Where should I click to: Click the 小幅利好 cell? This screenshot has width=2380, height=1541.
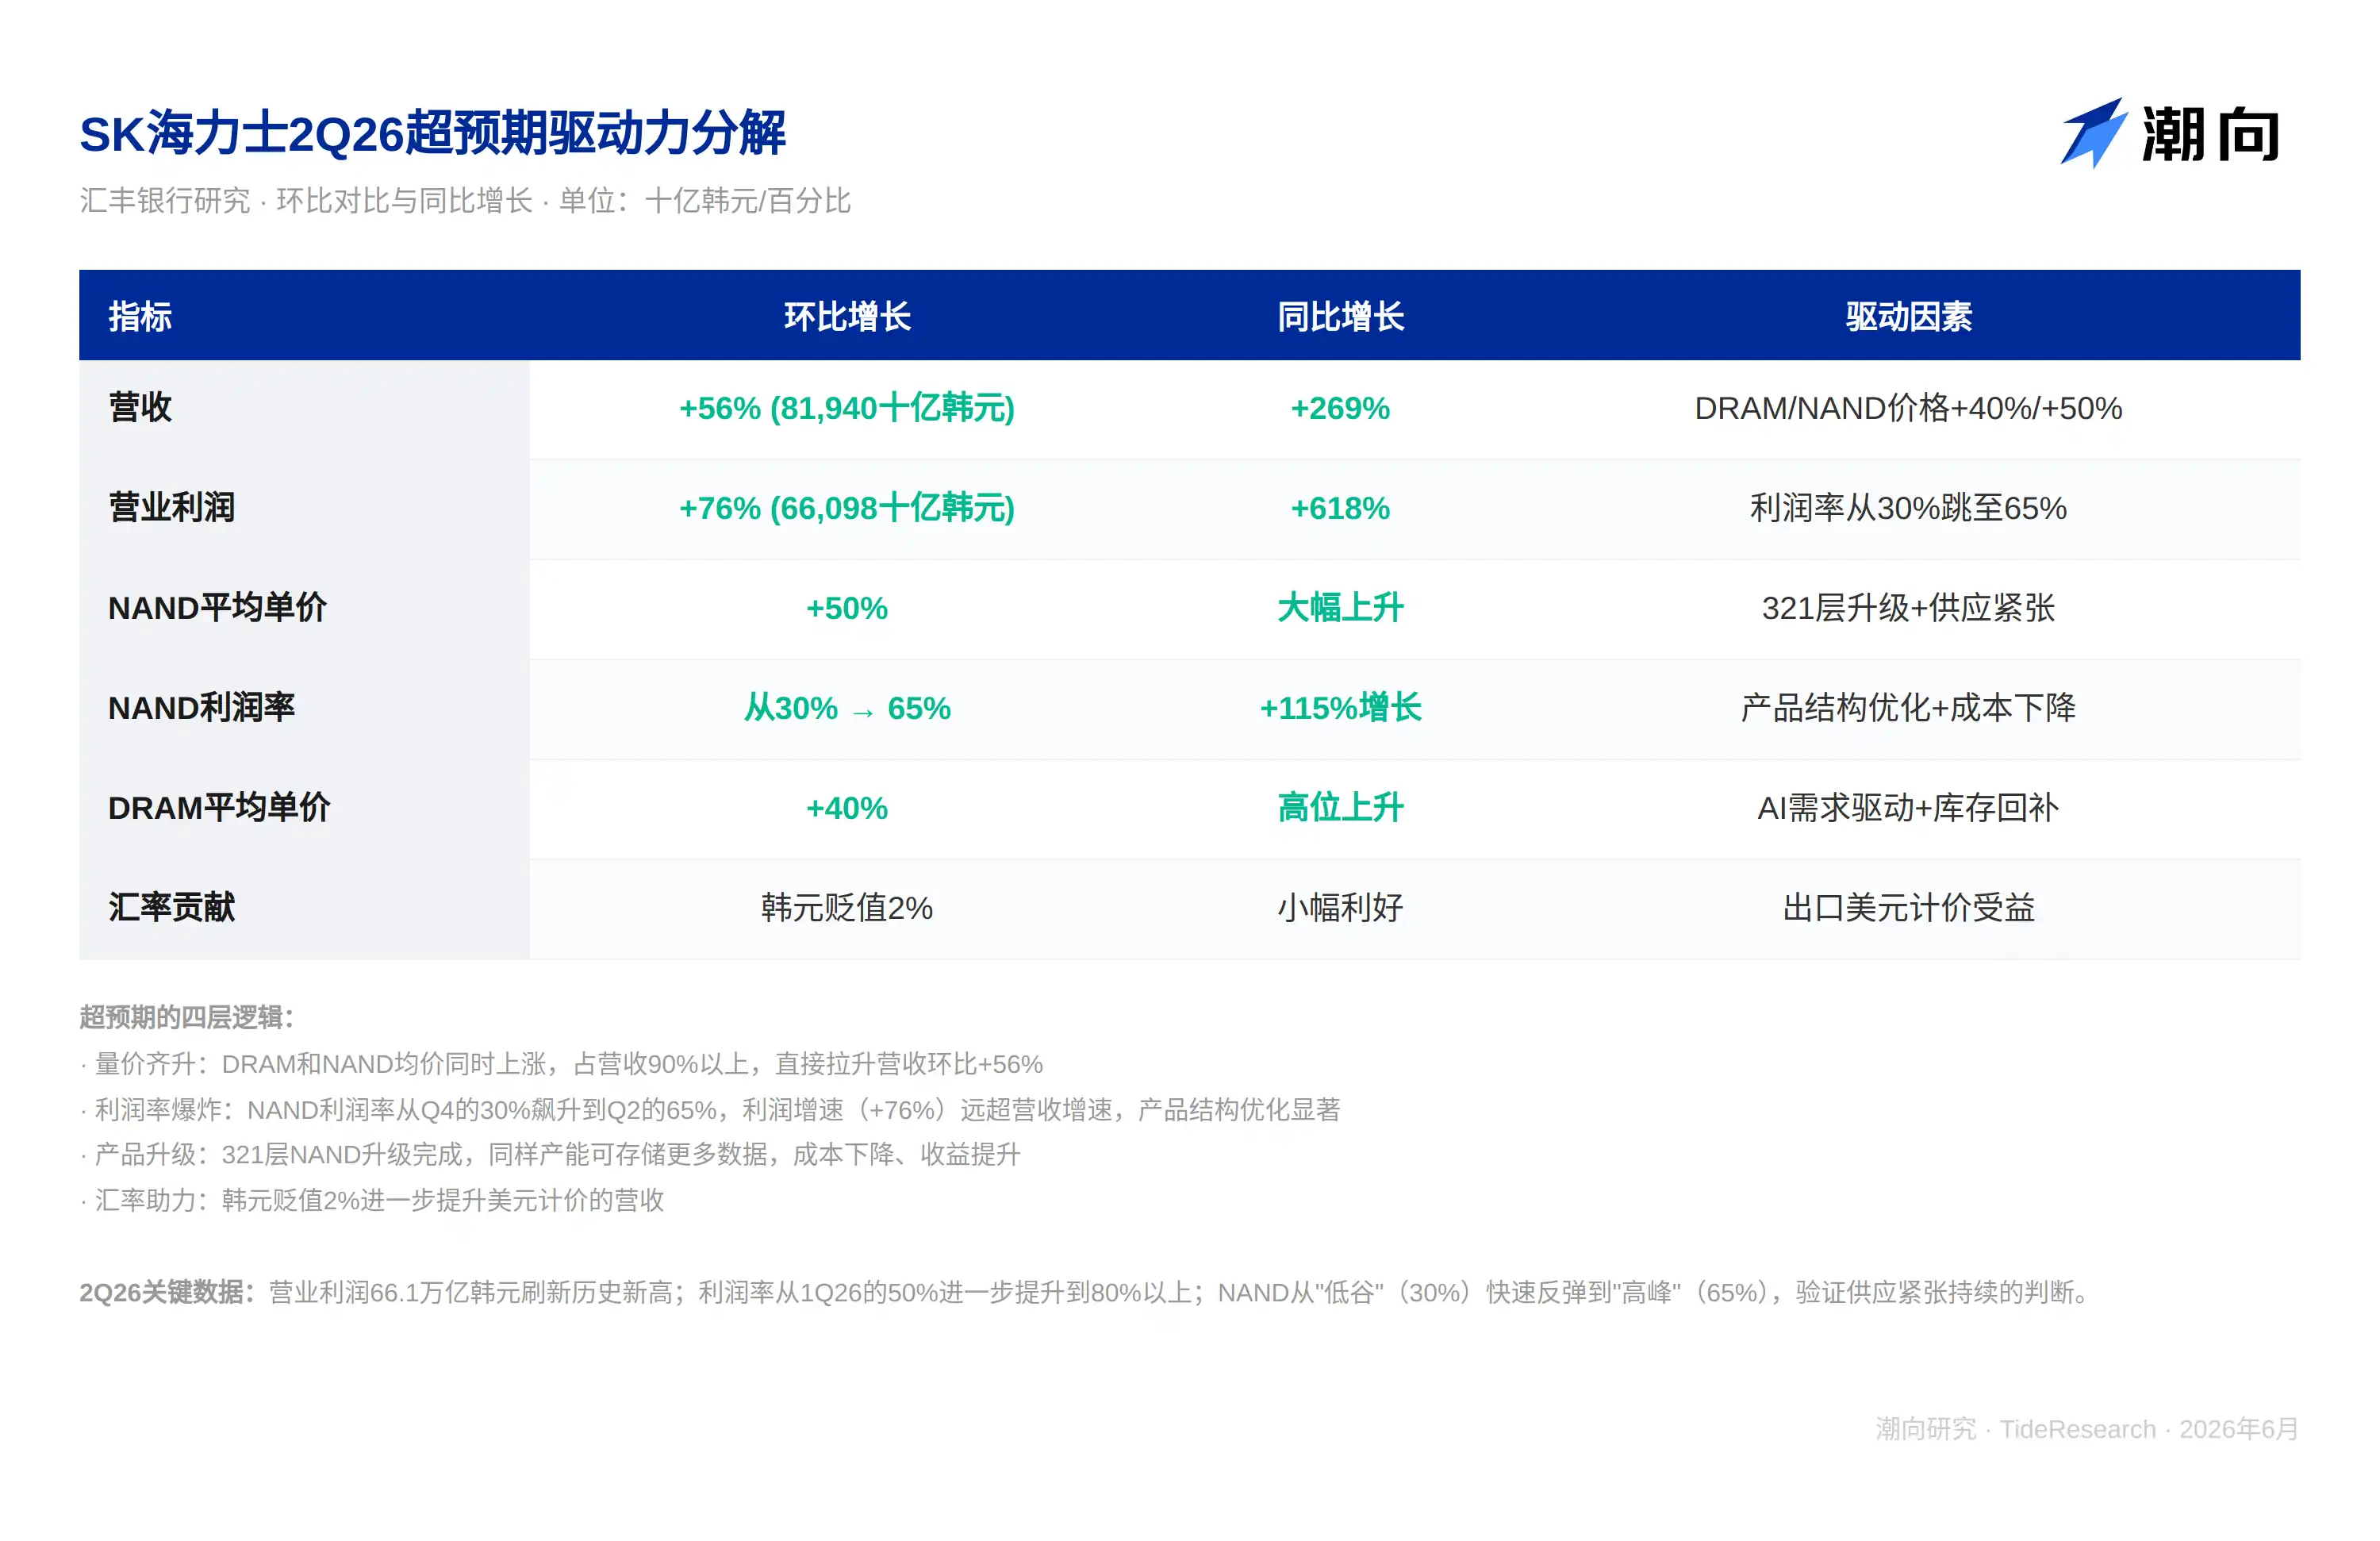click(x=1340, y=908)
